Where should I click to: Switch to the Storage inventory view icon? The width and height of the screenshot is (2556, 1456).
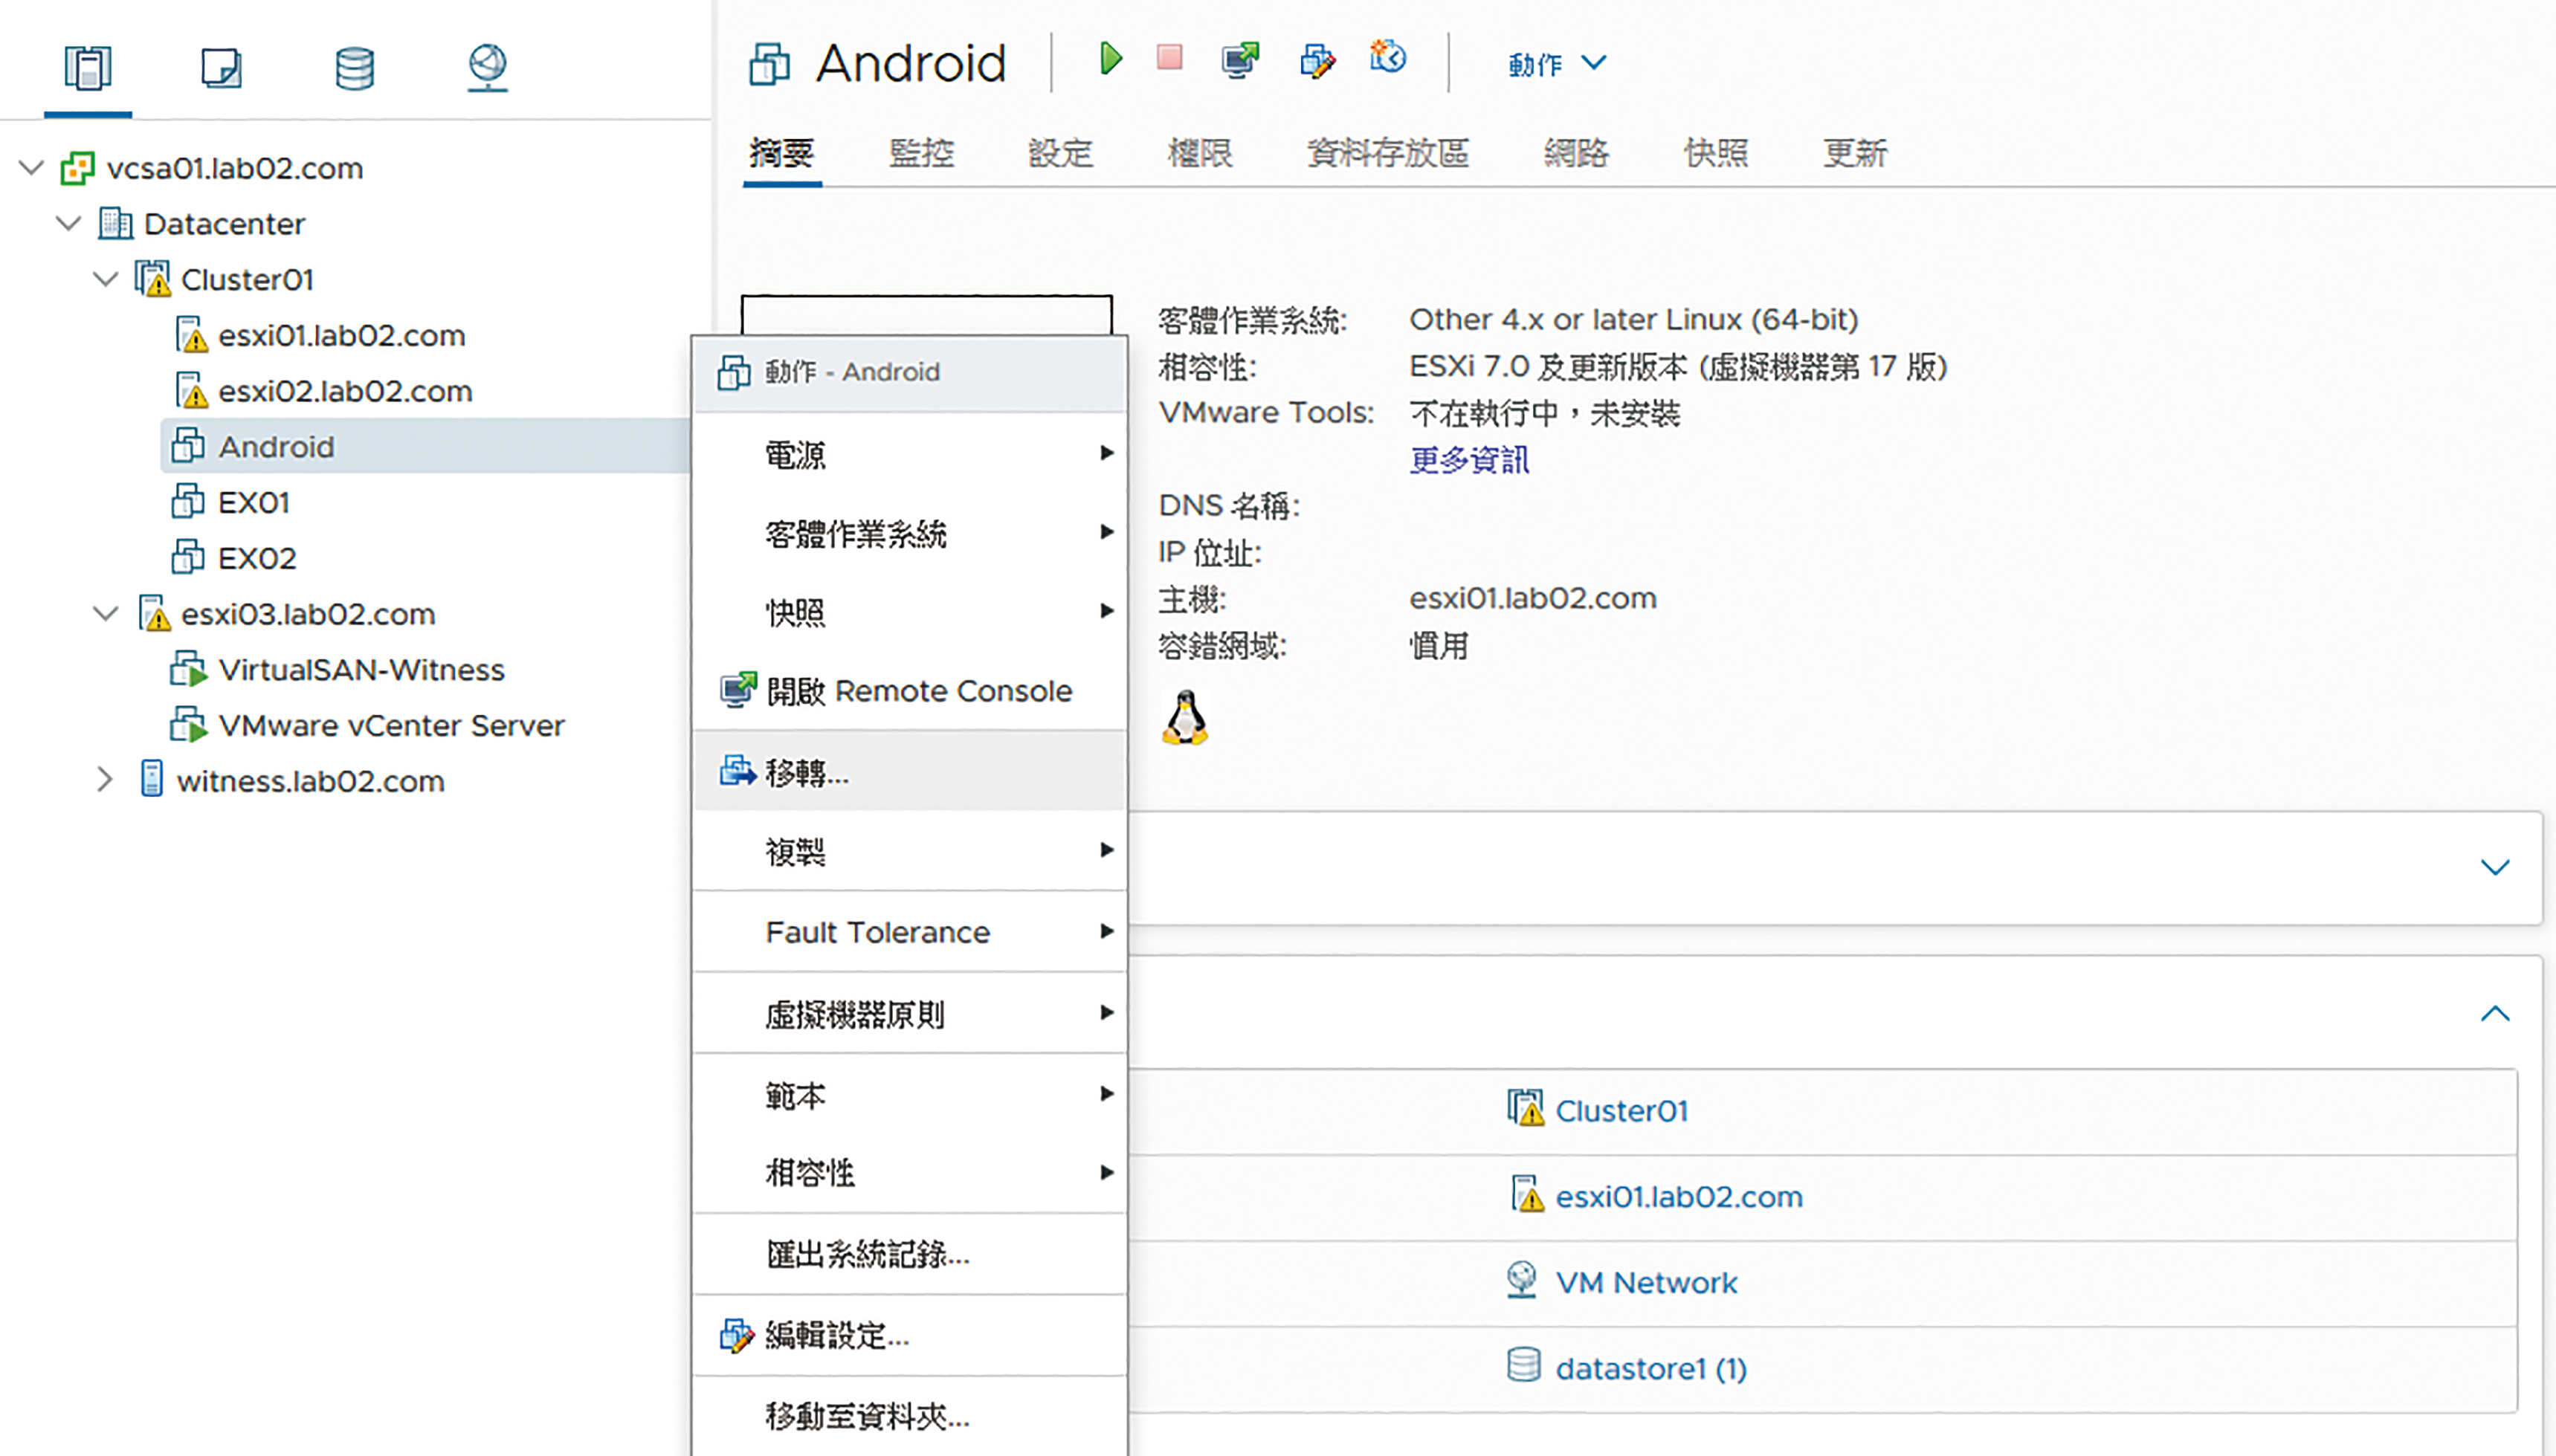[x=354, y=68]
